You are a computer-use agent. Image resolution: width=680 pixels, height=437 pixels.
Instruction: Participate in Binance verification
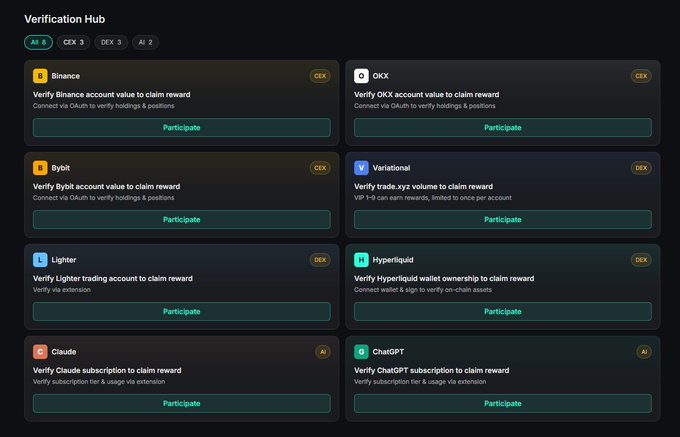coord(182,127)
